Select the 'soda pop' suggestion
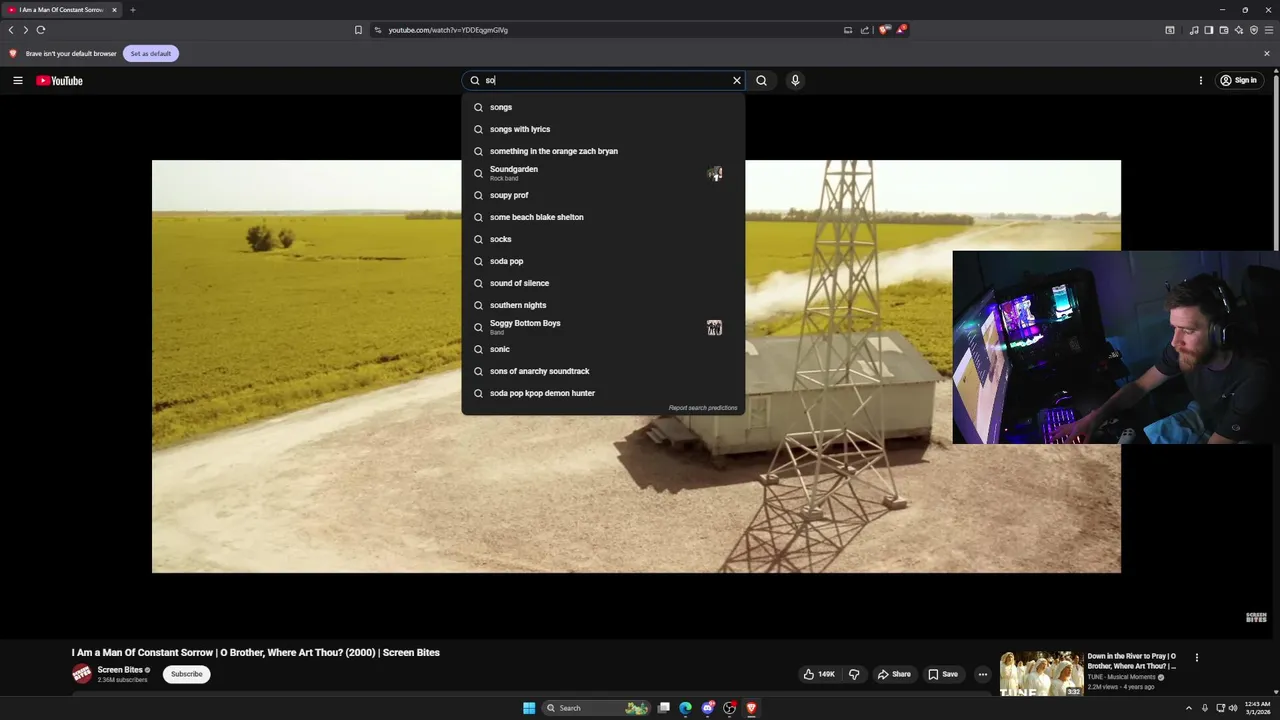The height and width of the screenshot is (720, 1280). pos(603,261)
